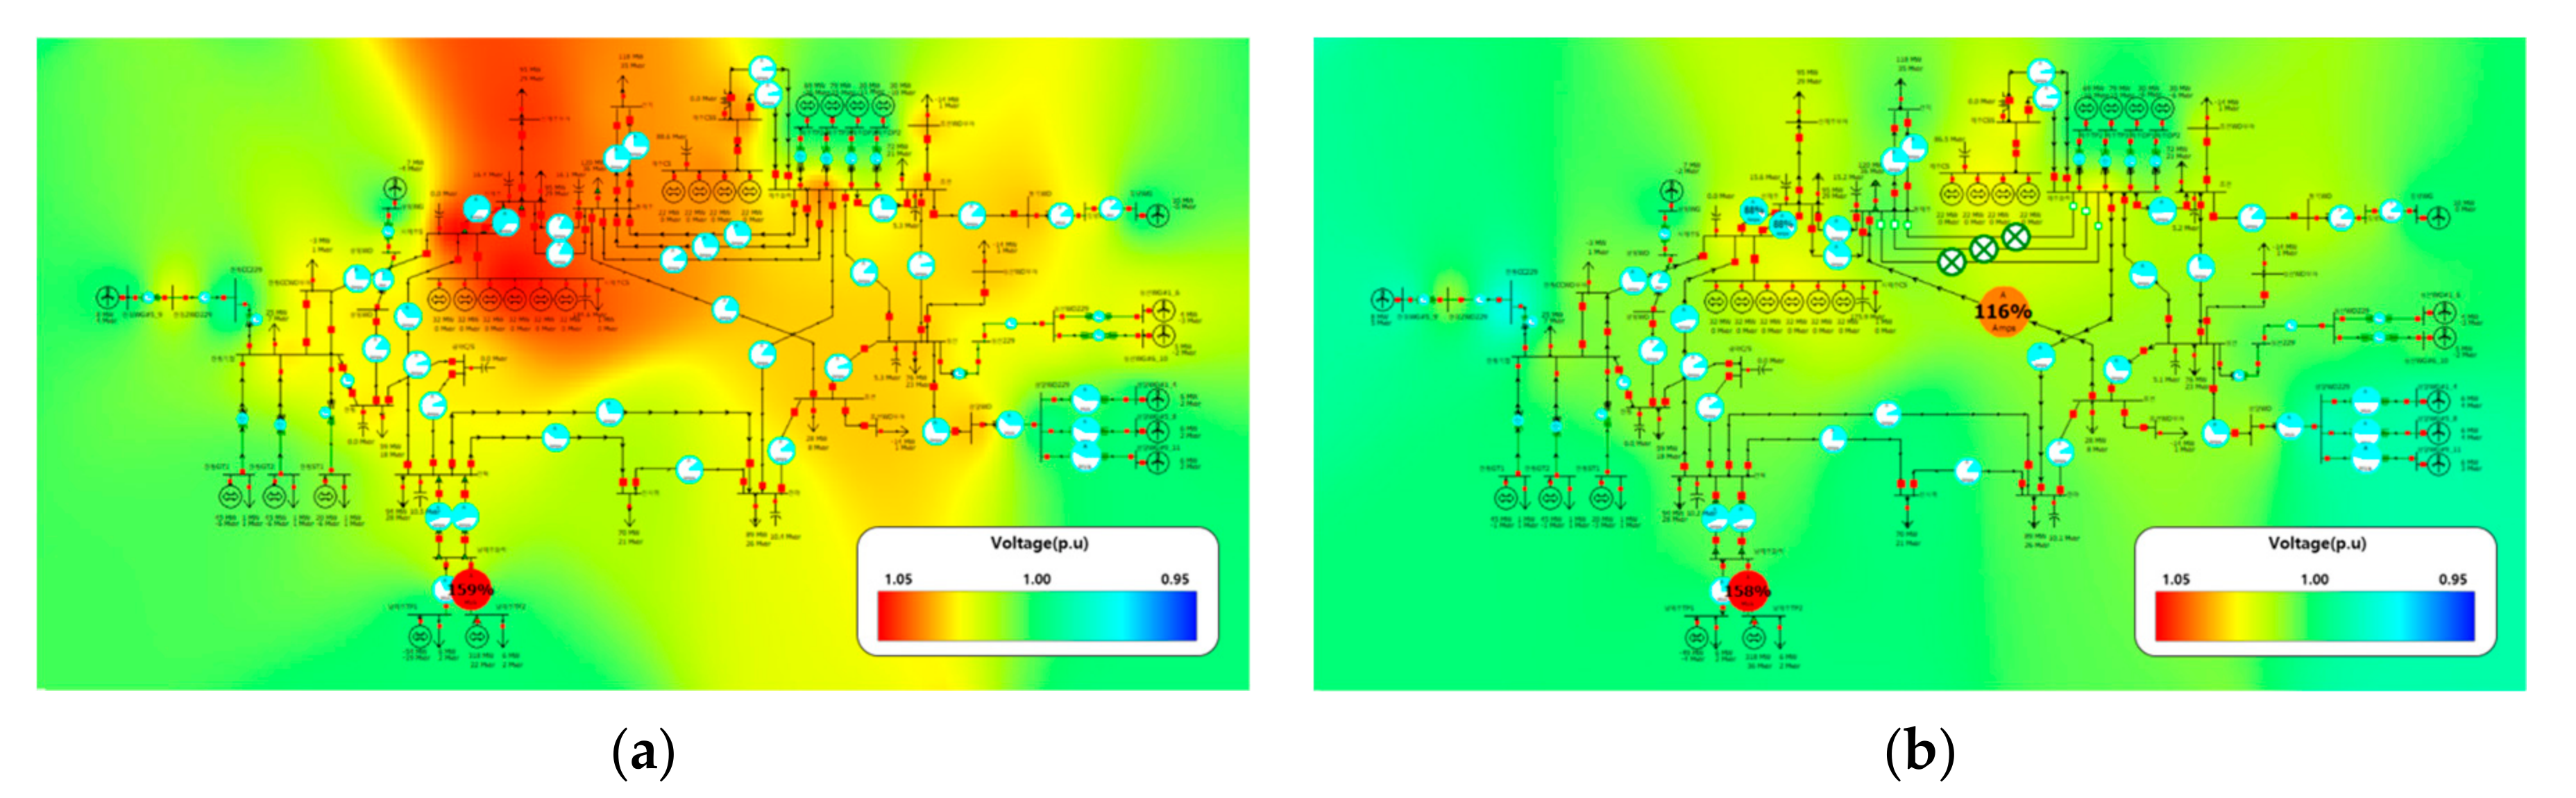Click the rightmost green X open-line marker in diagram (b)

coord(2015,236)
